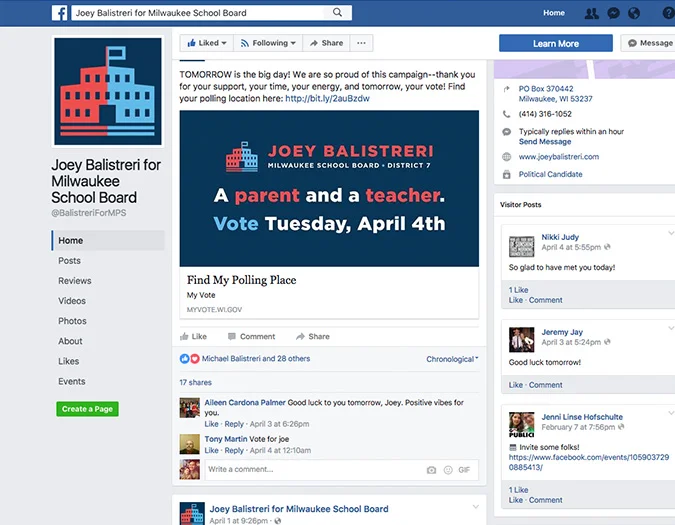The height and width of the screenshot is (525, 675).
Task: Expand options chevron on Jeremy Jay post
Action: coord(671,328)
